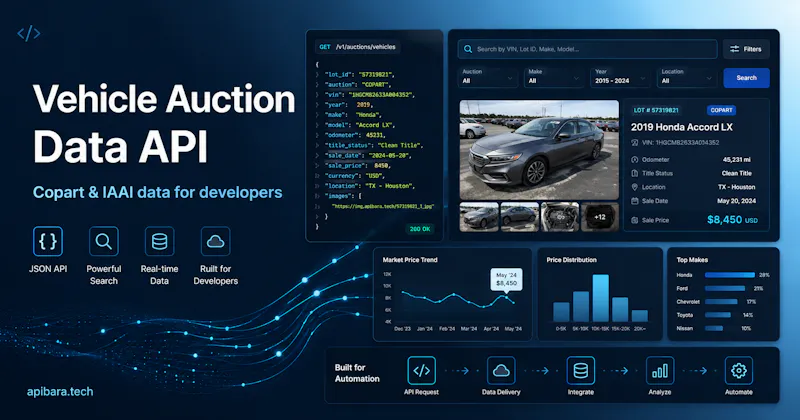
Task: Click the Odometer gauge icon
Action: coord(635,160)
